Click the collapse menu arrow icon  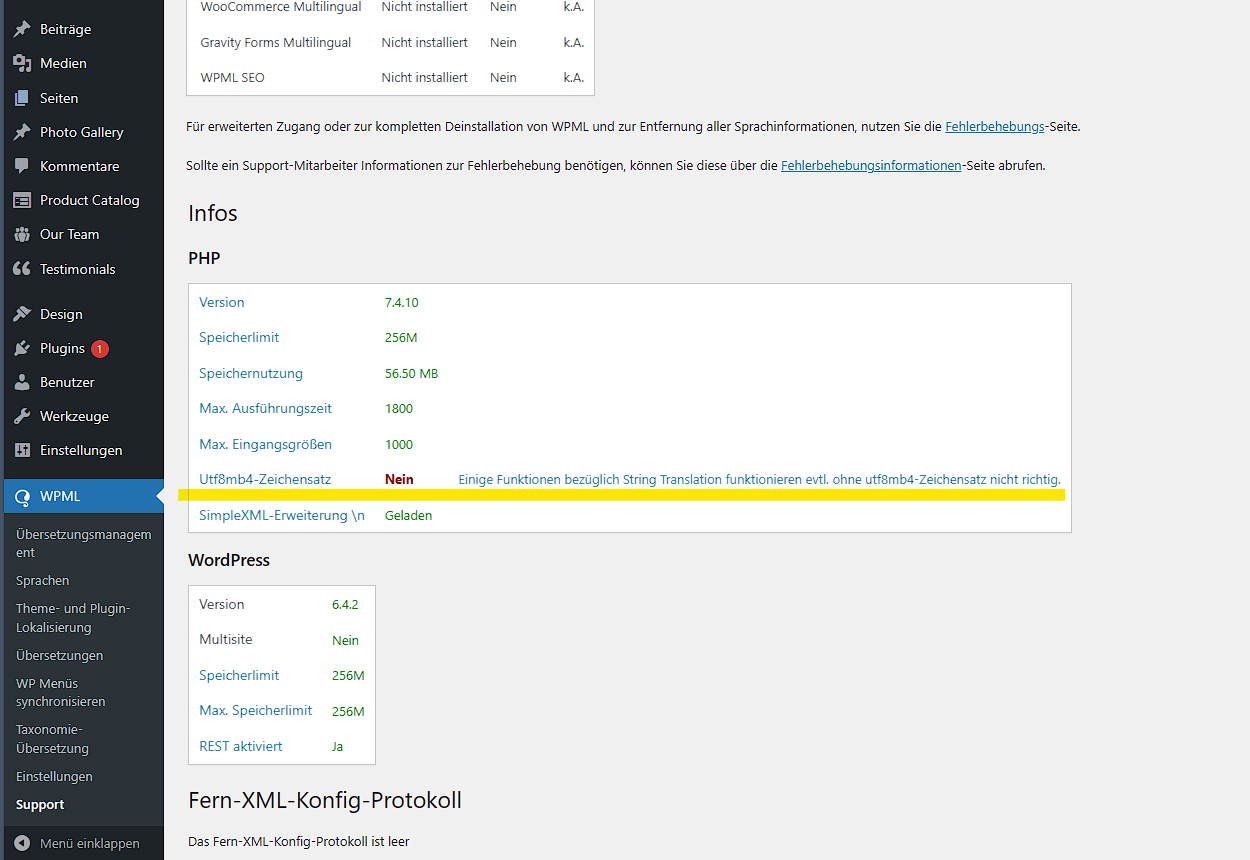22,843
